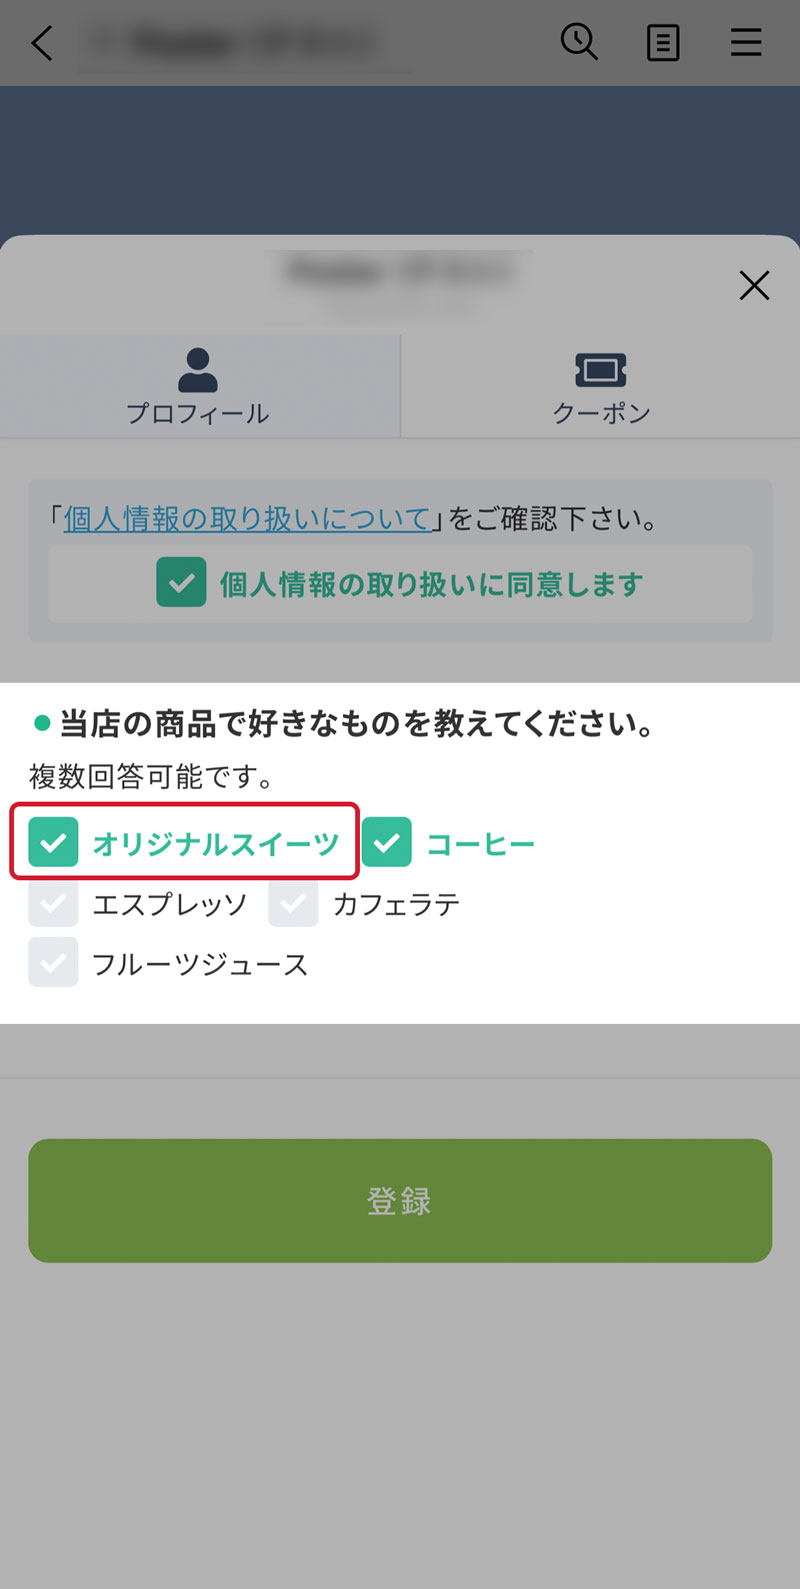The width and height of the screenshot is (800, 1589).
Task: Tap the オリジナルスイーツ label text
Action: tap(216, 844)
